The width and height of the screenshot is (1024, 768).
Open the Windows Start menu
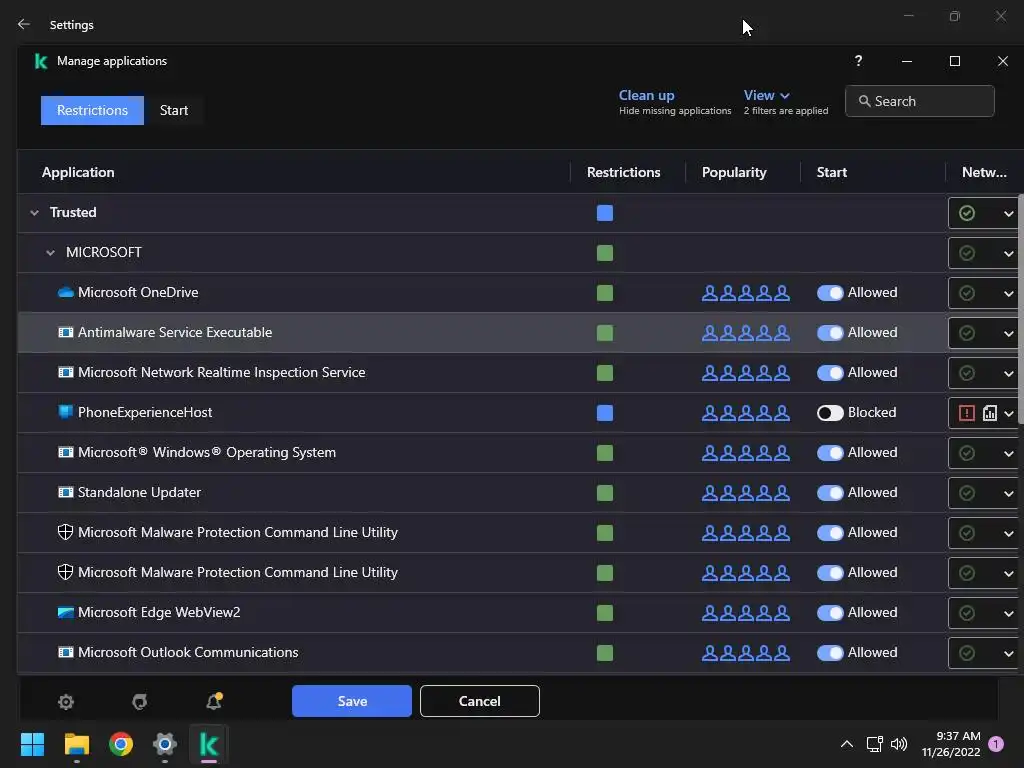point(32,744)
